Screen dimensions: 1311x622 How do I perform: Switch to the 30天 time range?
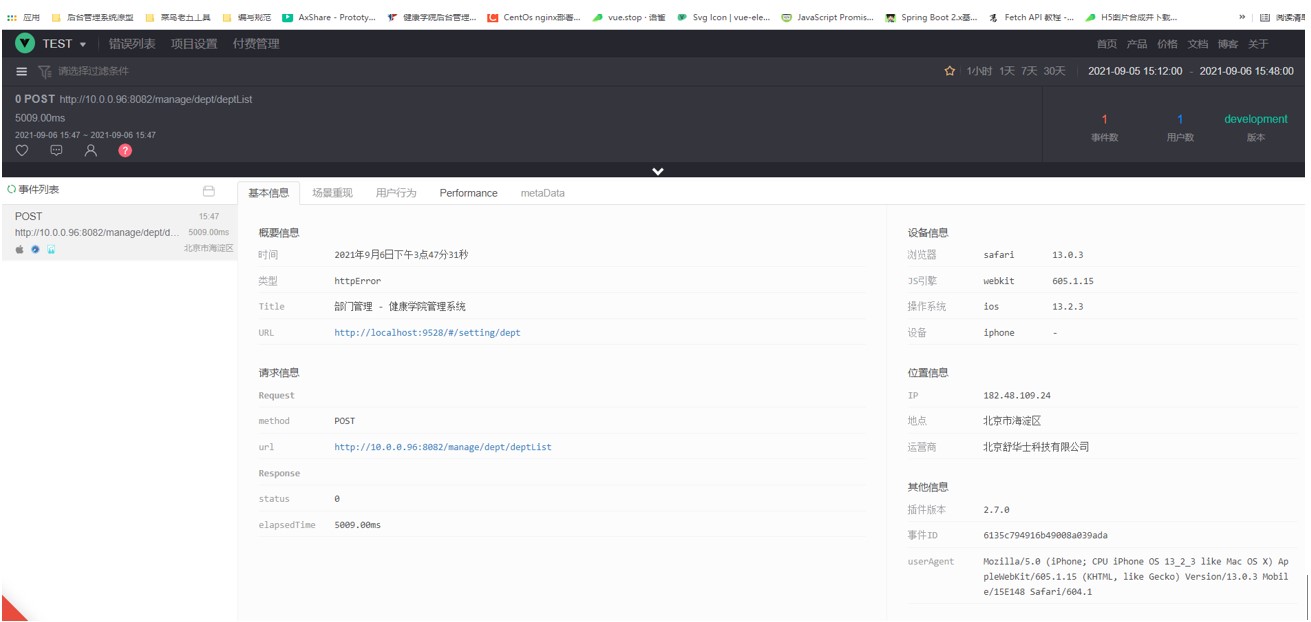click(x=1052, y=71)
